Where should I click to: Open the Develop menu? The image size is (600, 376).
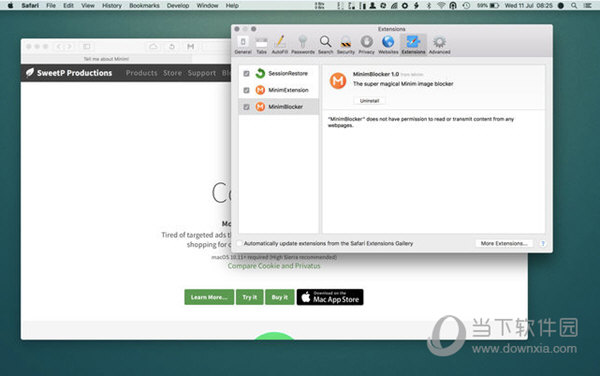click(x=178, y=5)
